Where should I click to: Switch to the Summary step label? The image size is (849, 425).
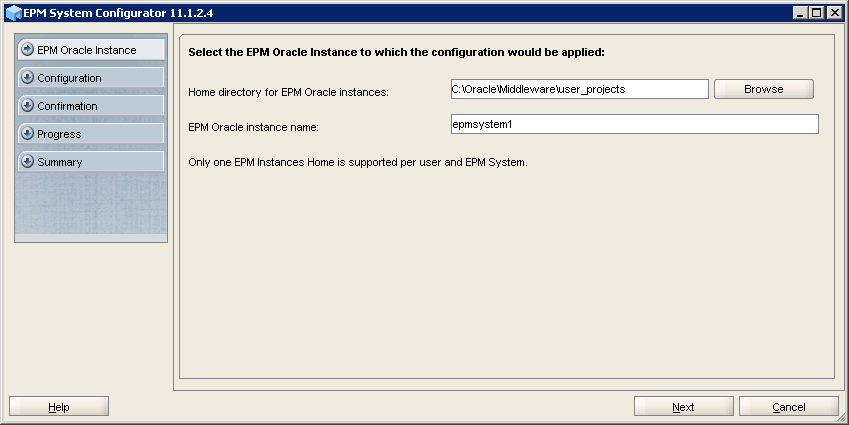60,162
